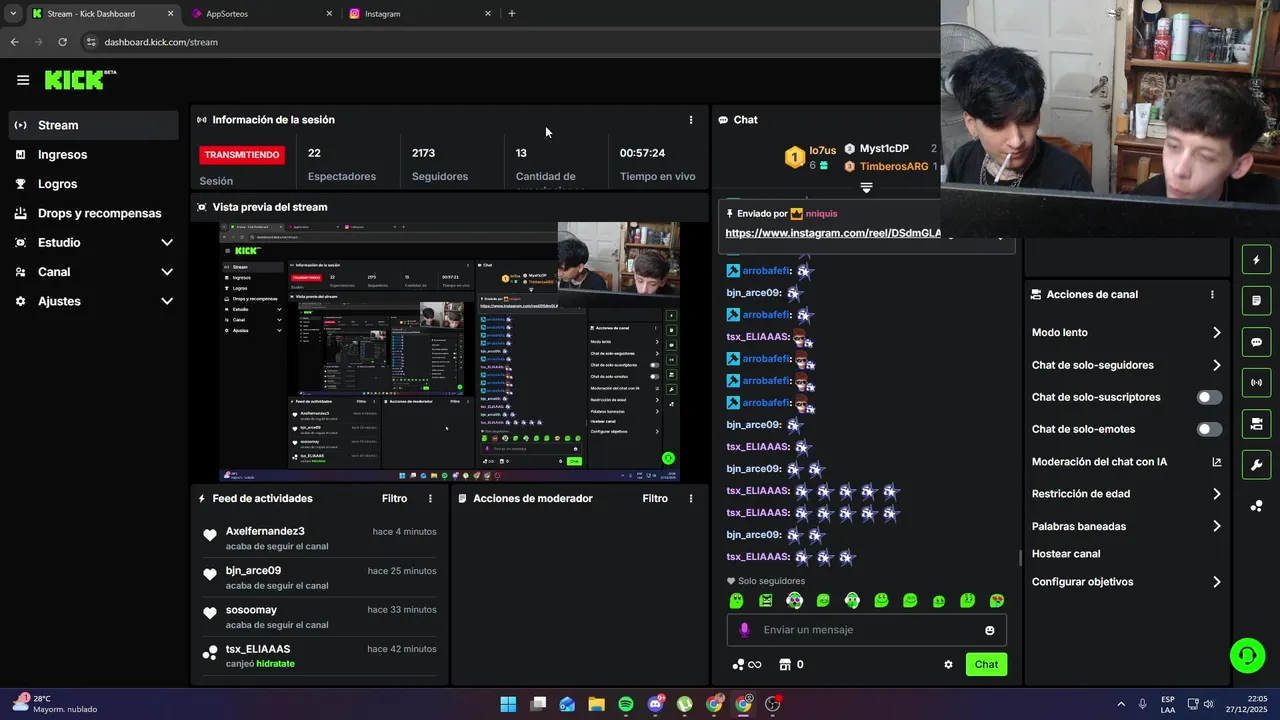This screenshot has height=720, width=1280.
Task: Select Ingresos in the sidebar
Action: pos(95,155)
